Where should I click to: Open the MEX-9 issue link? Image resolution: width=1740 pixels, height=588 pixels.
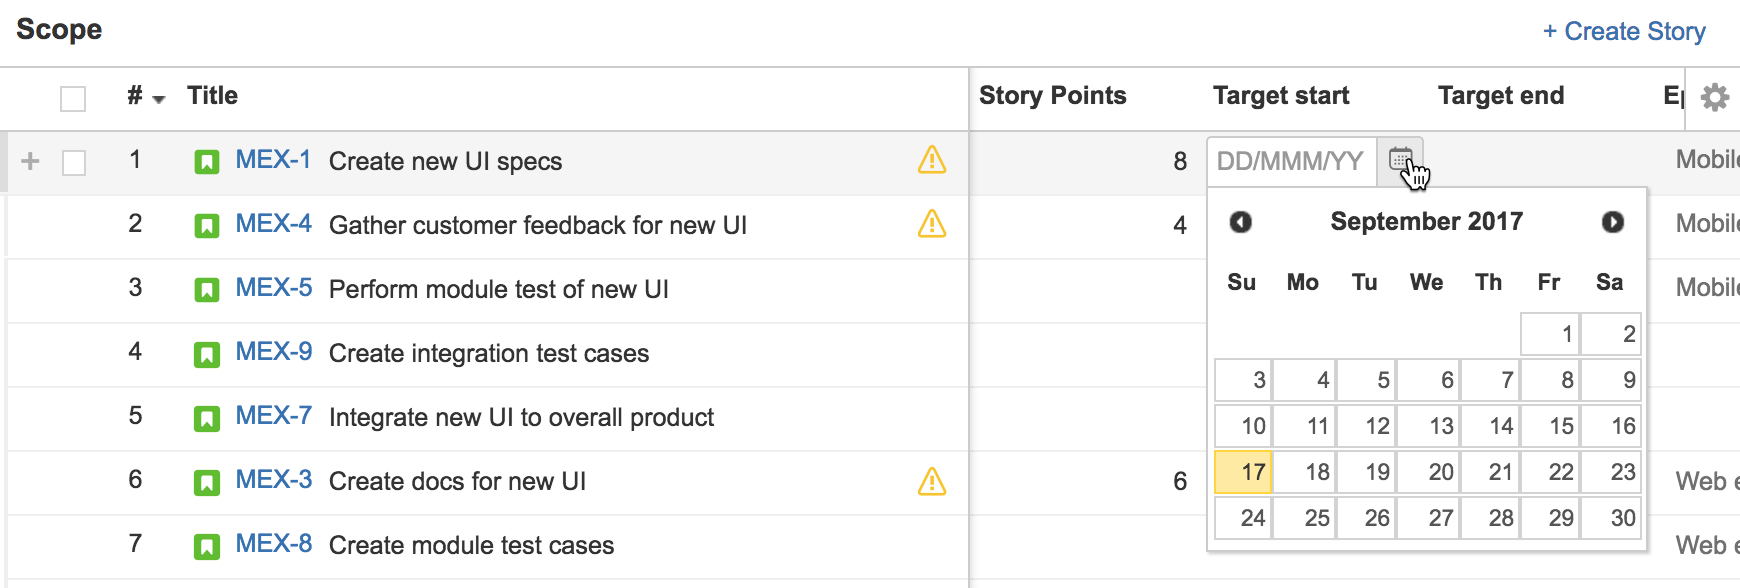(x=274, y=352)
